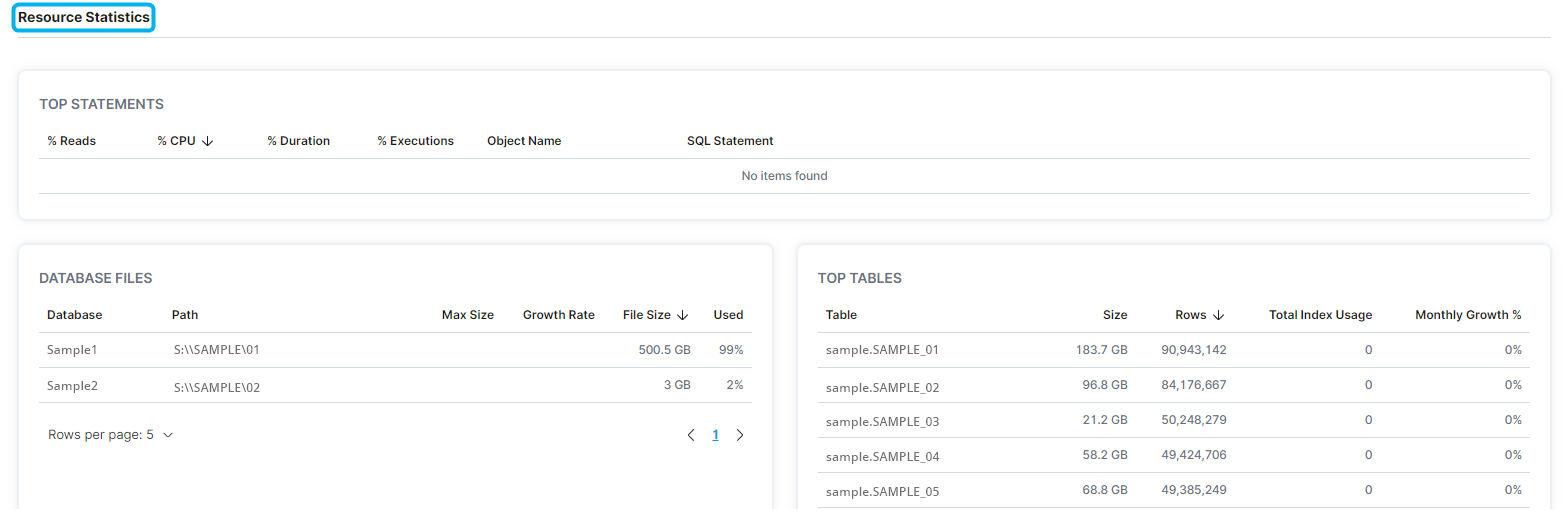Sort top statements by % Reads
Viewport: 1568px width, 520px height.
[x=71, y=141]
